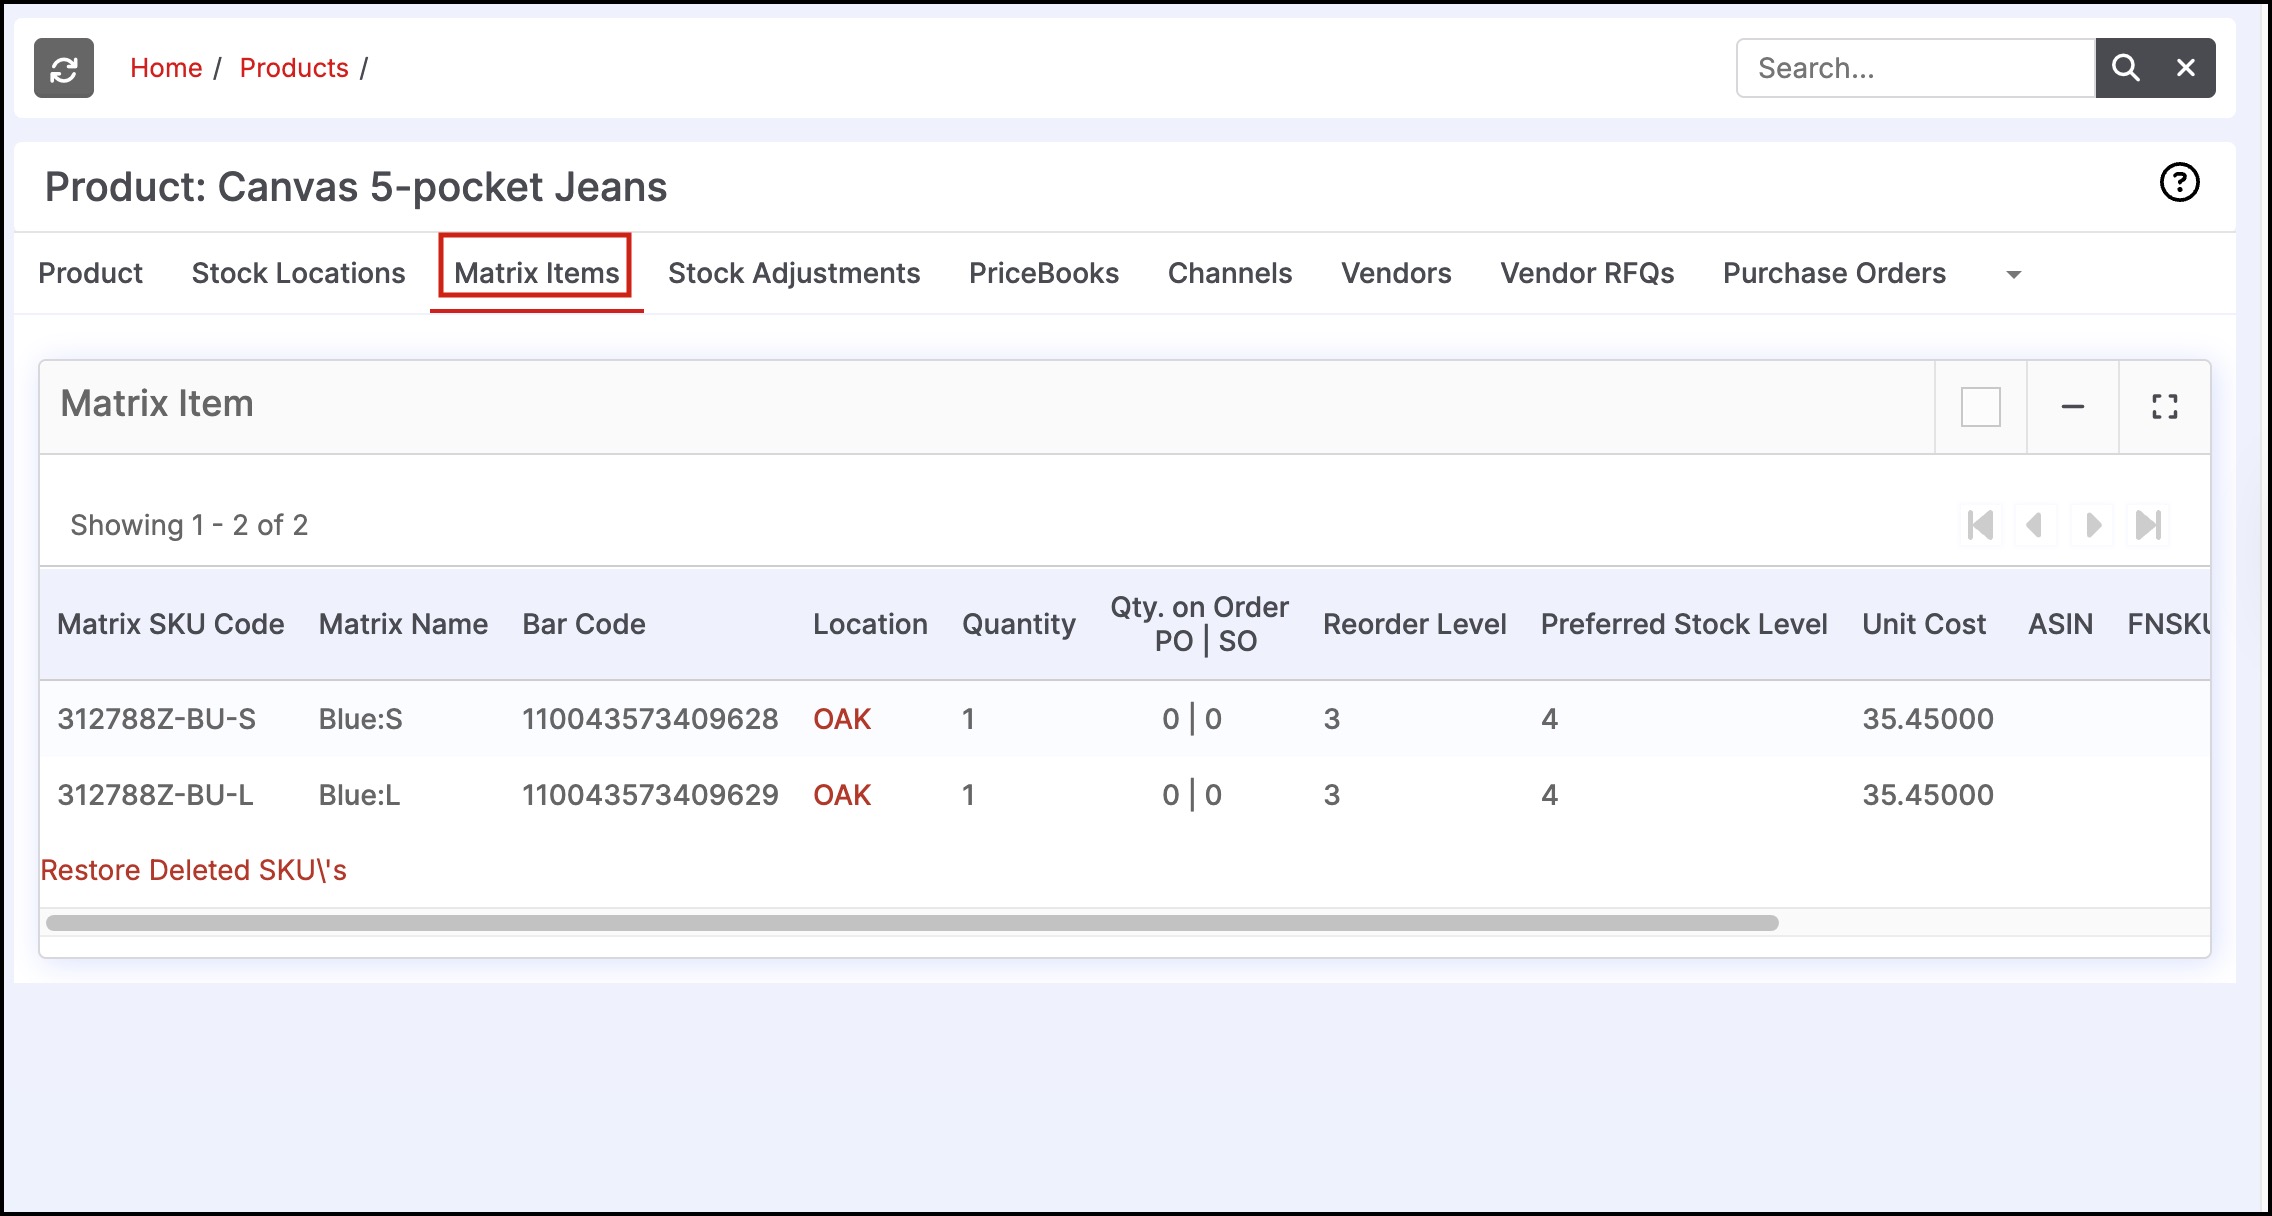
Task: Click the Matrix Item panel title
Action: [x=157, y=403]
